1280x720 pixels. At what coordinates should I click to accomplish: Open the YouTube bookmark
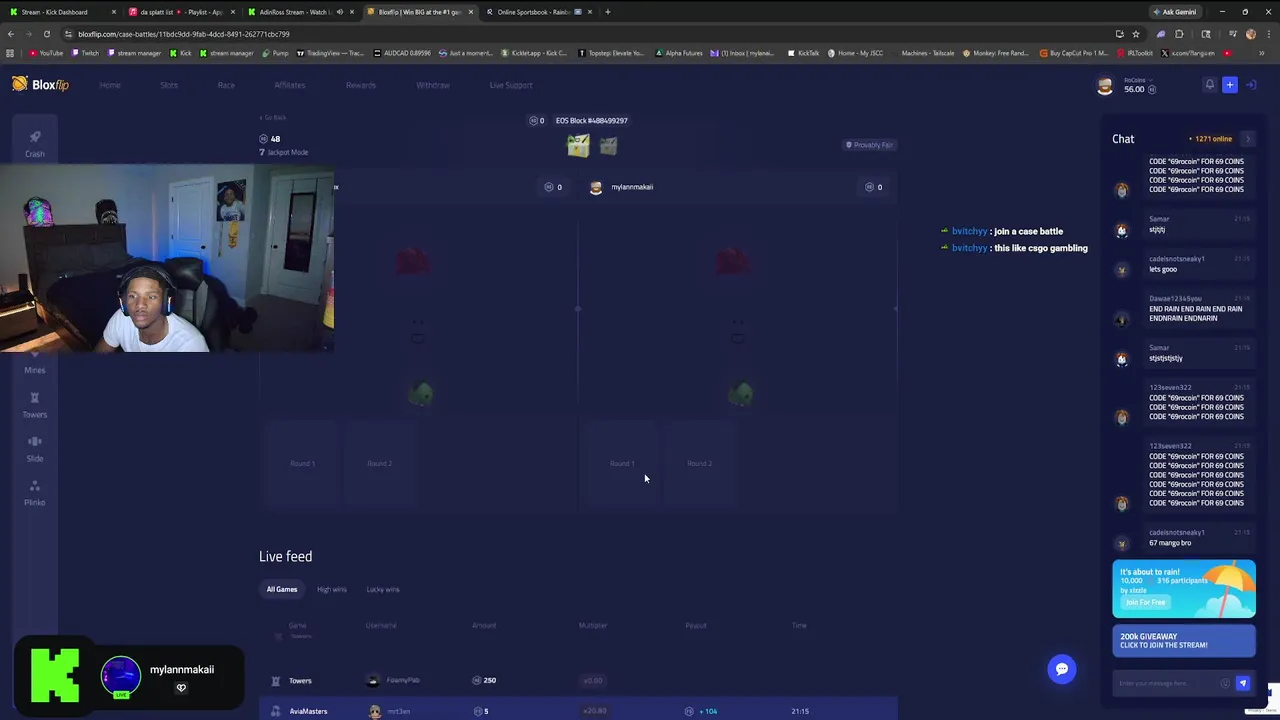[46, 53]
